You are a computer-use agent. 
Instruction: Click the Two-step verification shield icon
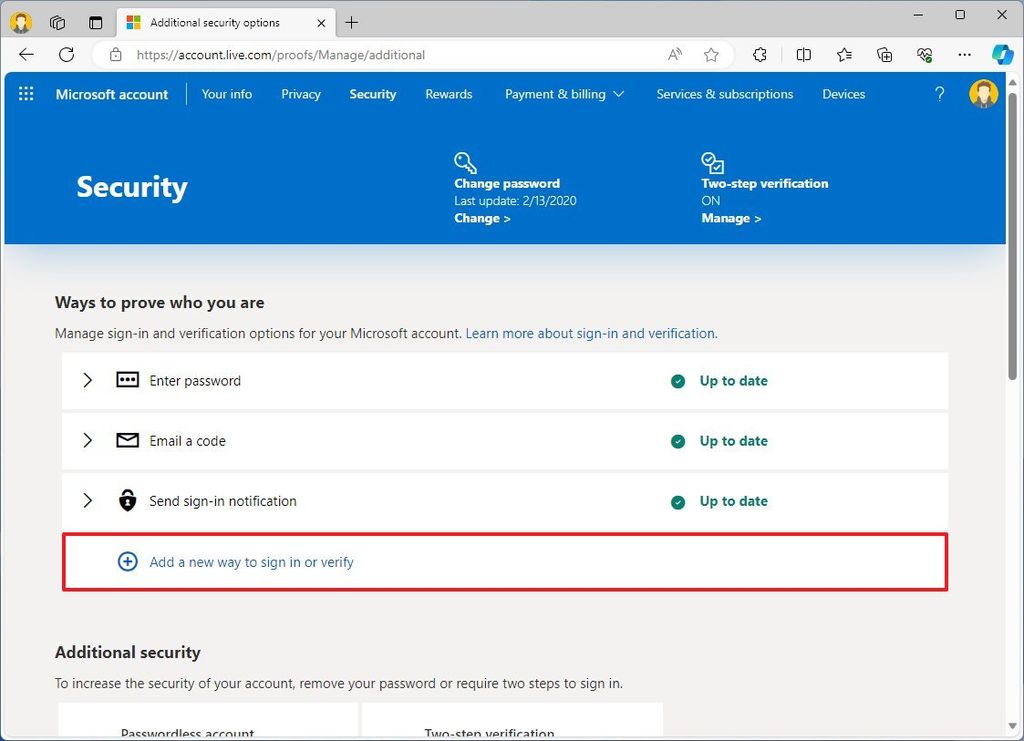[711, 162]
